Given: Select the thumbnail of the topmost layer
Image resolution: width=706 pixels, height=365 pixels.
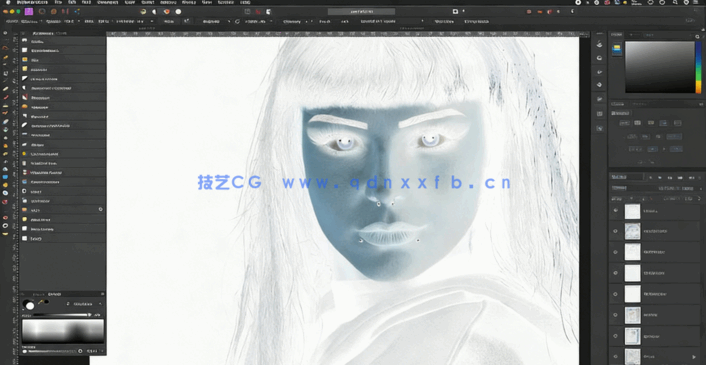Looking at the screenshot, I should click(x=632, y=211).
